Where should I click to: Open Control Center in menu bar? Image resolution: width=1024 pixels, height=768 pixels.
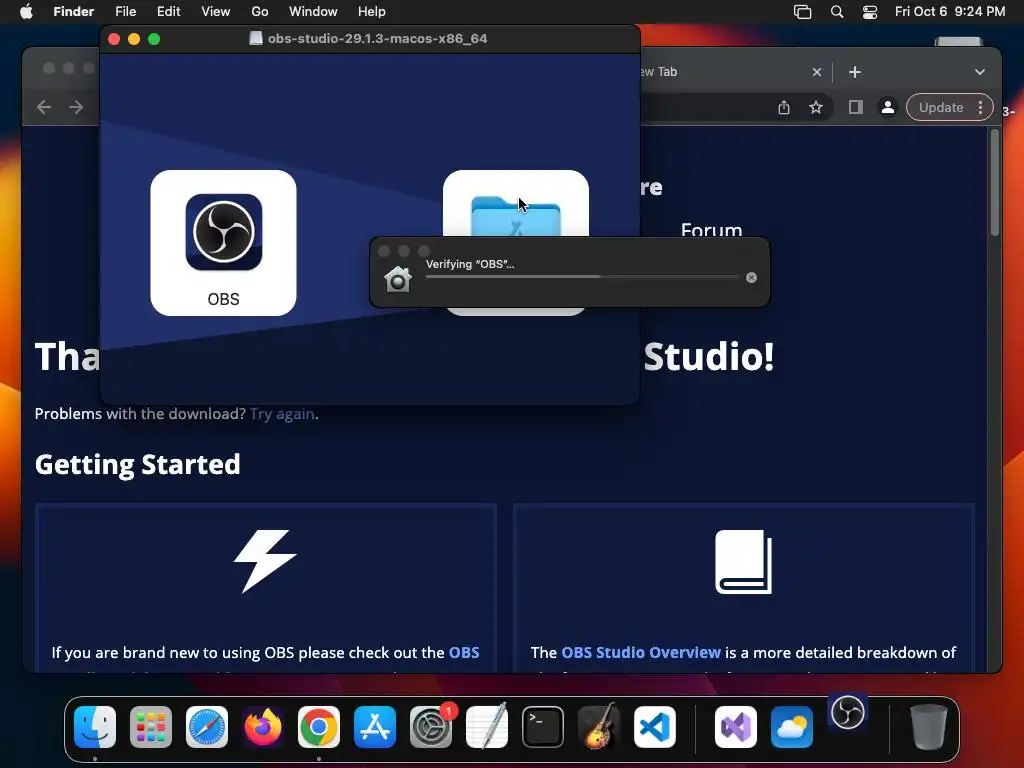tap(870, 12)
